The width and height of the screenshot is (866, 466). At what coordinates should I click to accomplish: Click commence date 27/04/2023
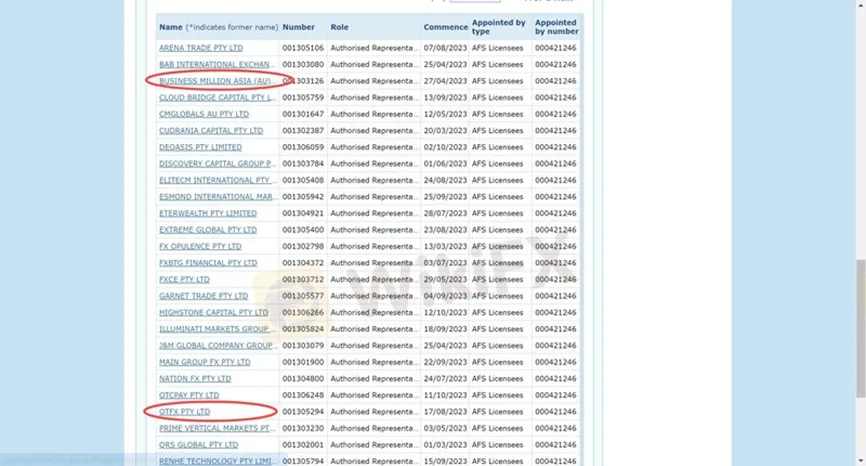445,81
